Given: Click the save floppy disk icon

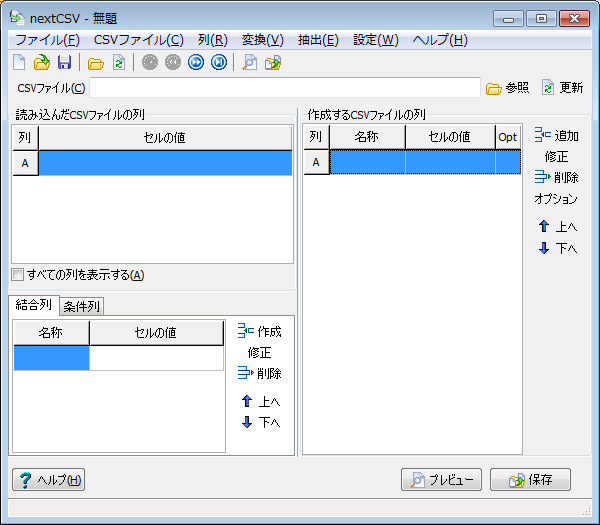Looking at the screenshot, I should click(63, 63).
